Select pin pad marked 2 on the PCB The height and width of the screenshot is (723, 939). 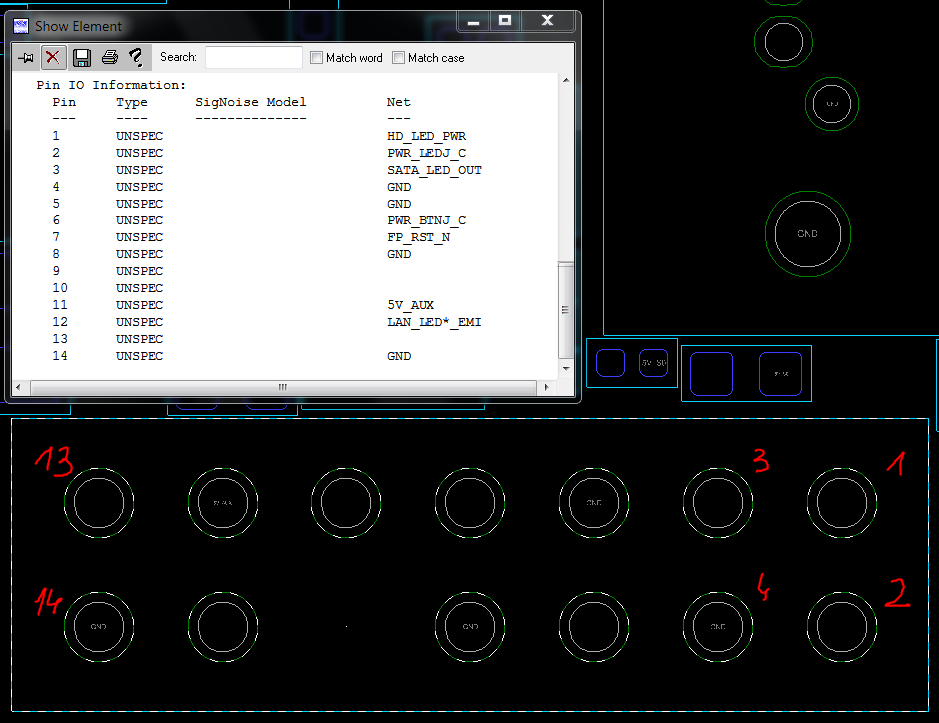click(x=841, y=627)
